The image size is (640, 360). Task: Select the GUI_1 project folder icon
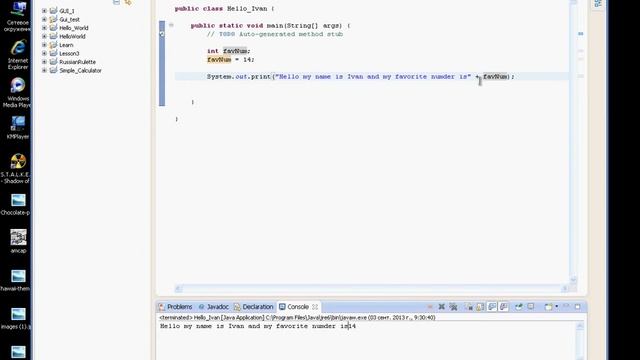53,11
